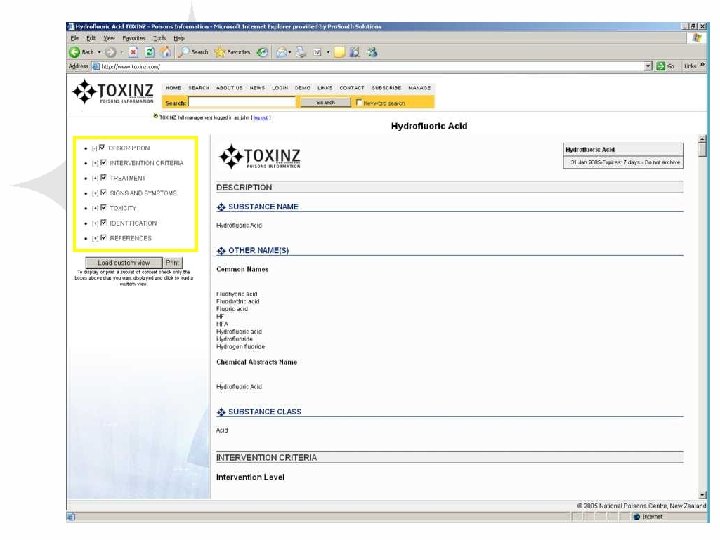Viewport: 720px width, 540px height.
Task: Click the History/Media globe icon
Action: pyautogui.click(x=262, y=52)
